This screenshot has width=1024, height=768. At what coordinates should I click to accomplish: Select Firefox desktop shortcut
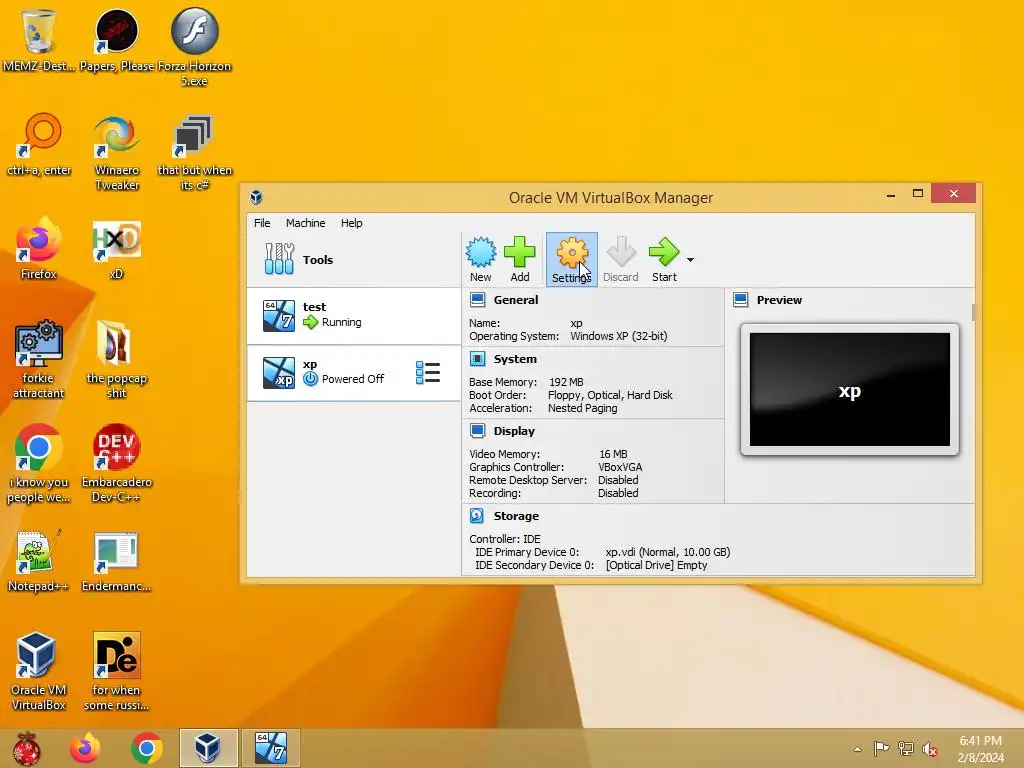(39, 248)
